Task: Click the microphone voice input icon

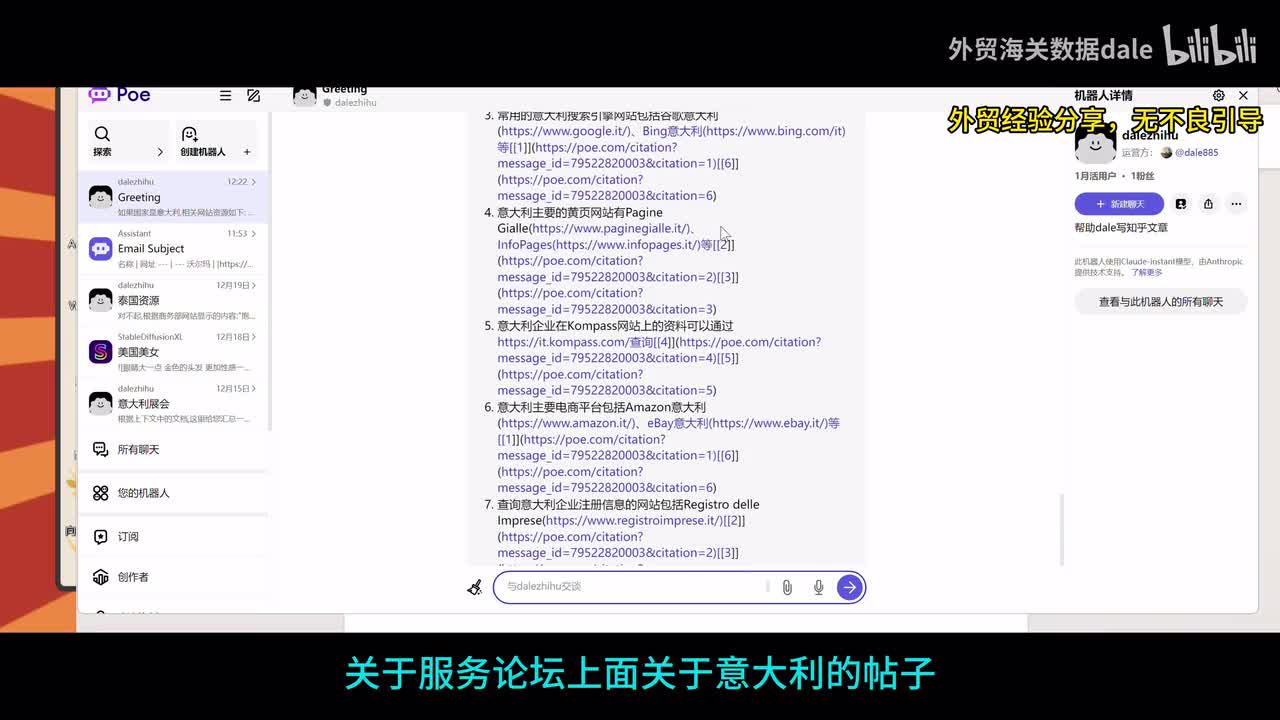Action: tap(818, 587)
